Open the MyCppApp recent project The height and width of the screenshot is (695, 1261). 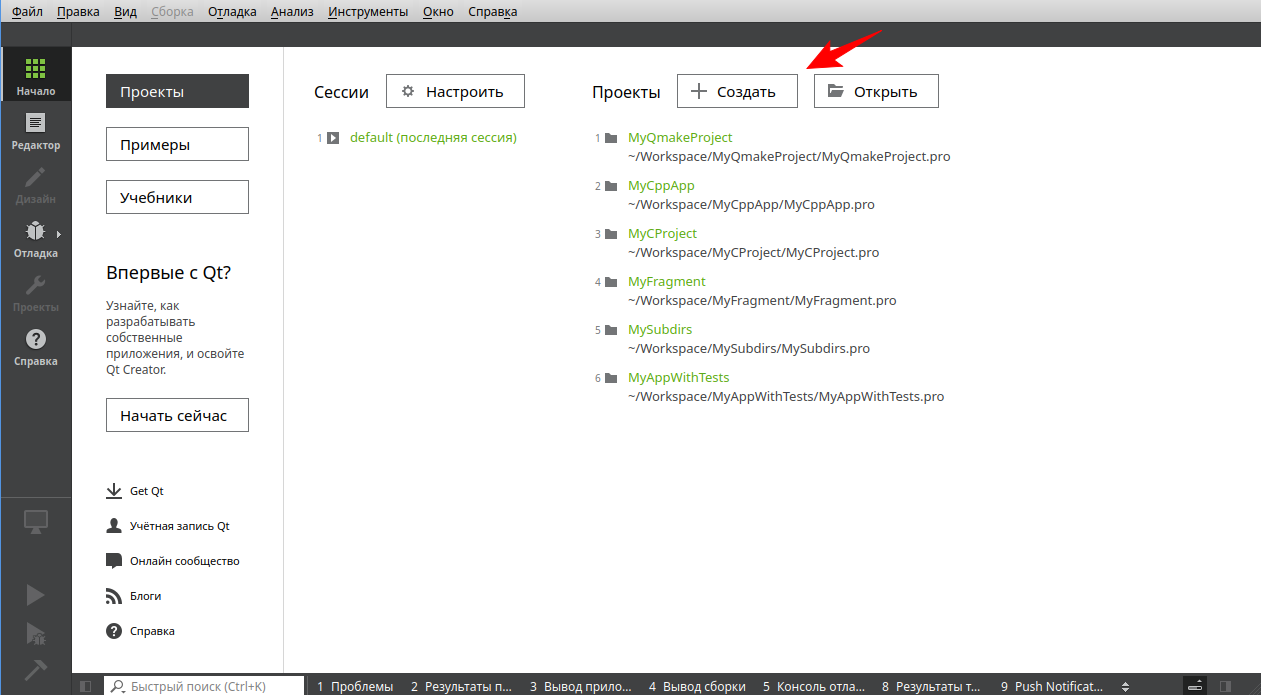pyautogui.click(x=661, y=186)
